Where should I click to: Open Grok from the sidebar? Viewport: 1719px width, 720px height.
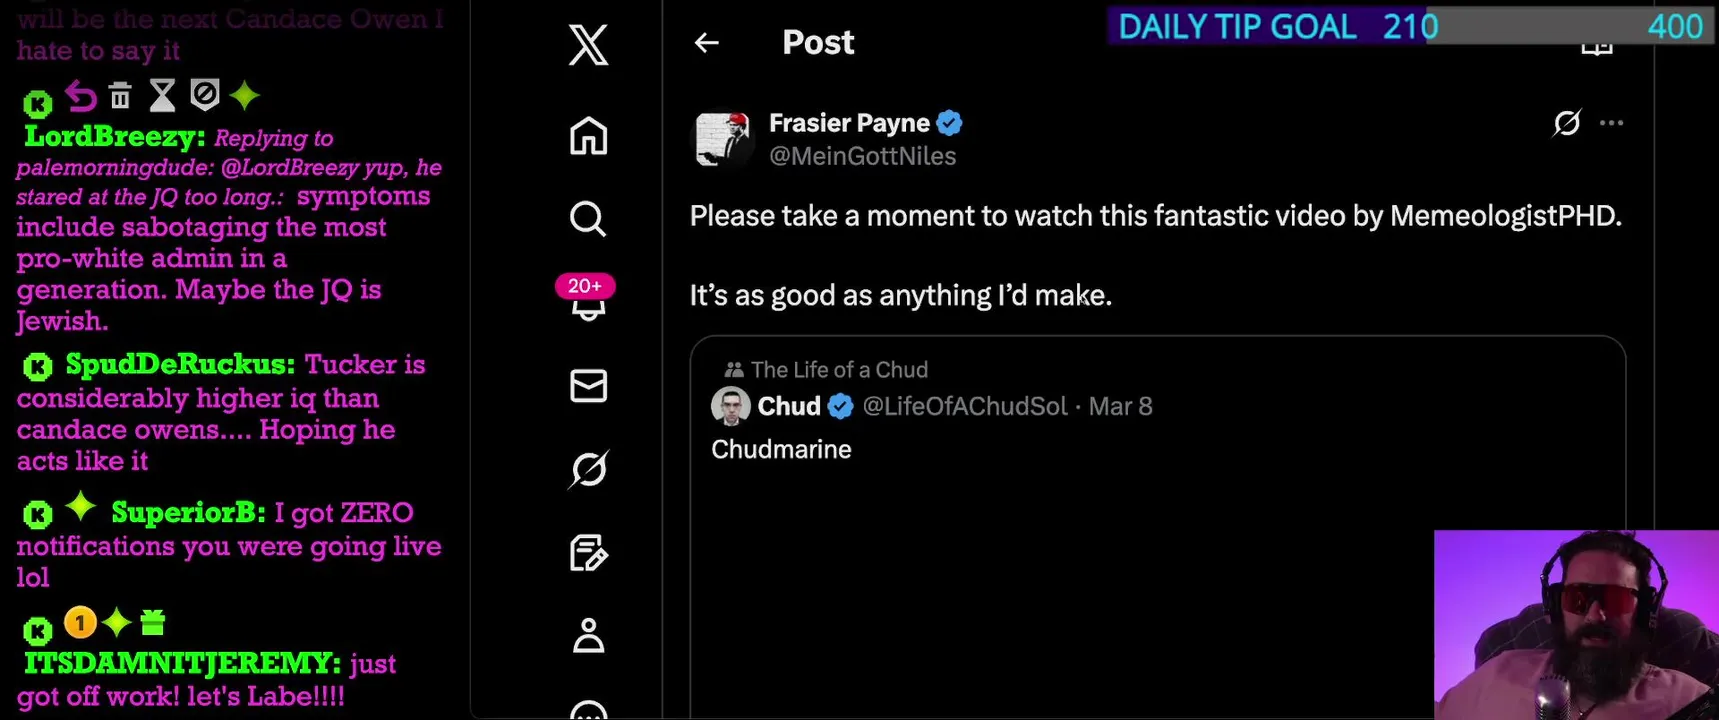pos(588,469)
